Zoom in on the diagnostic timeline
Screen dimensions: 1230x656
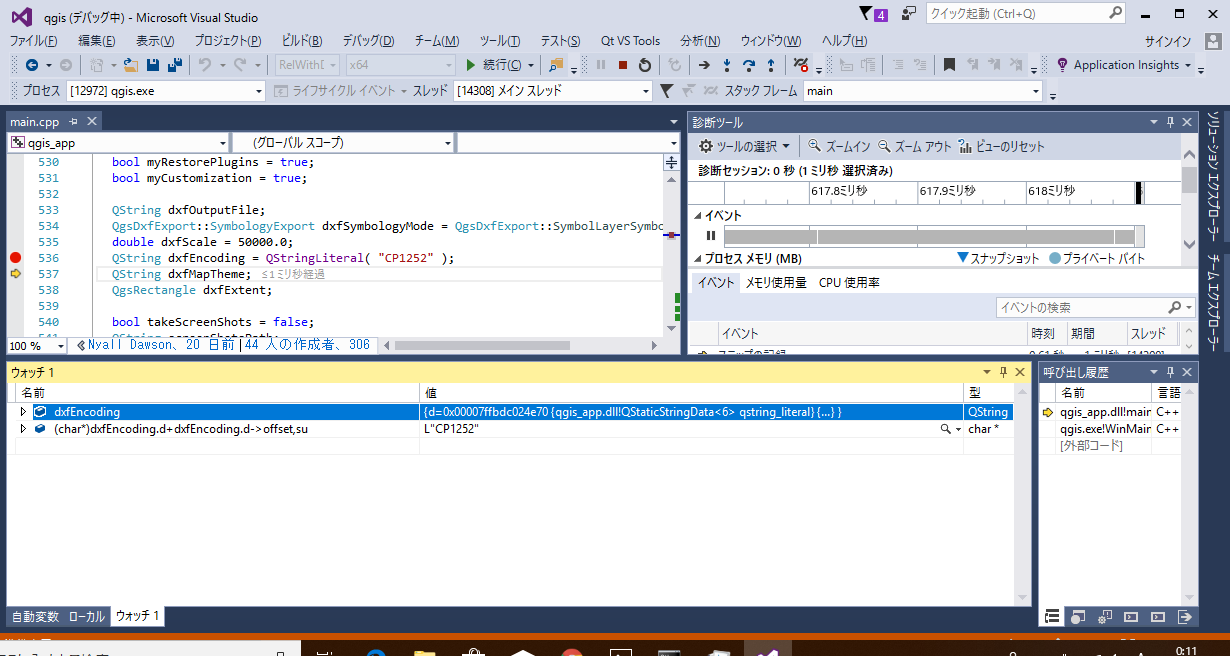839,146
